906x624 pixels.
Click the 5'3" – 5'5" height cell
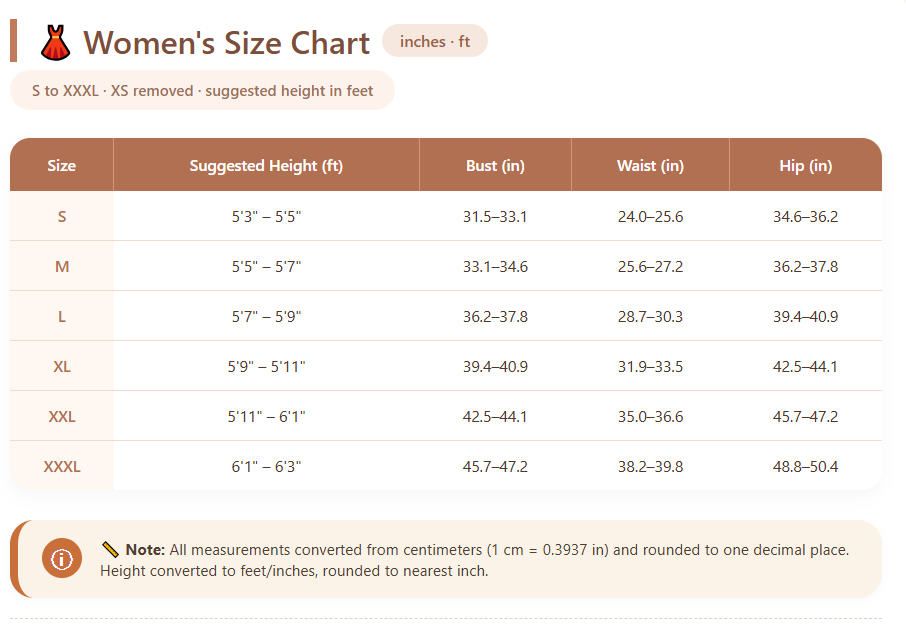[266, 217]
